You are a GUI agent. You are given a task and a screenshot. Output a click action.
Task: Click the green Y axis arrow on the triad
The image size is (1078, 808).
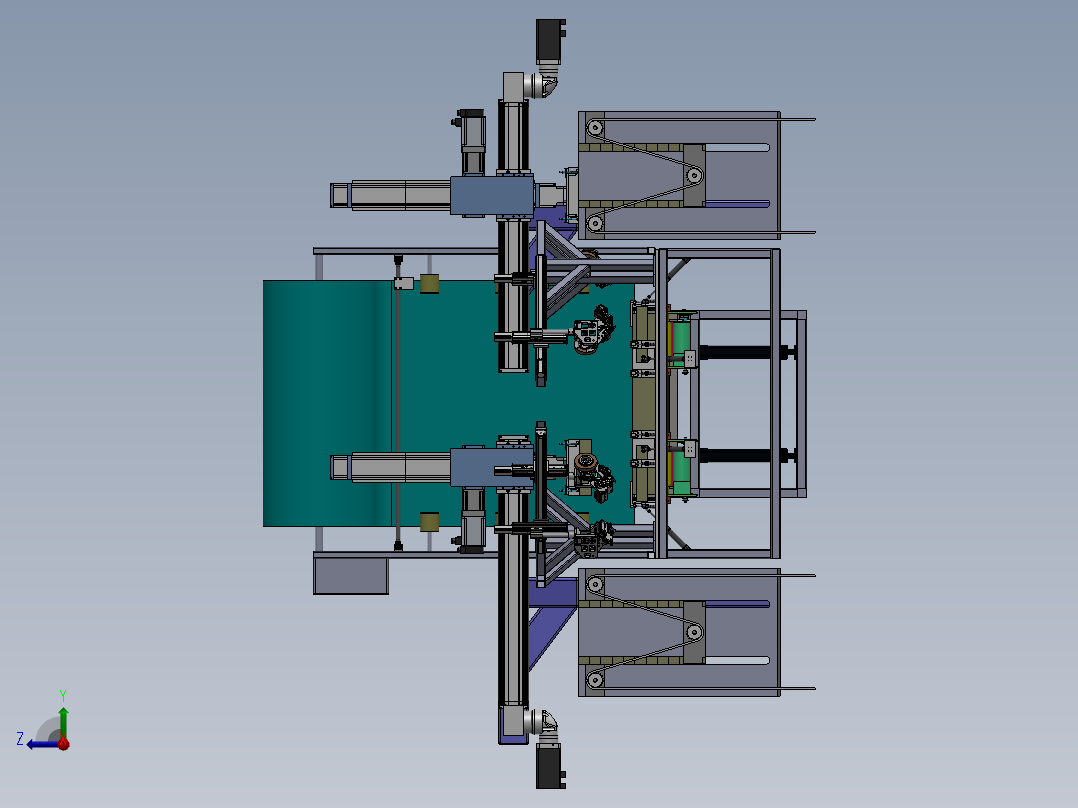tap(63, 723)
